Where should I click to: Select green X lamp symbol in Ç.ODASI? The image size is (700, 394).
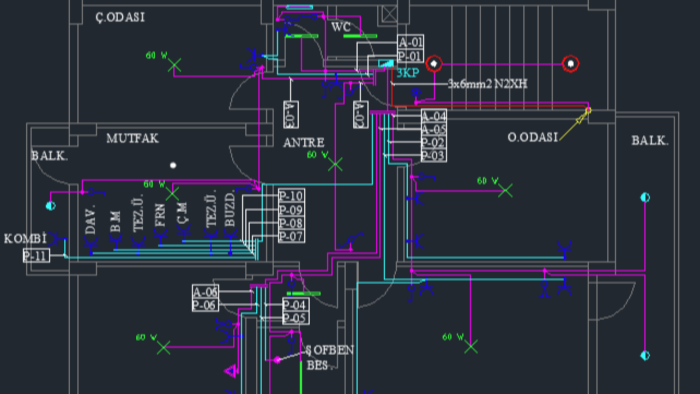point(175,66)
